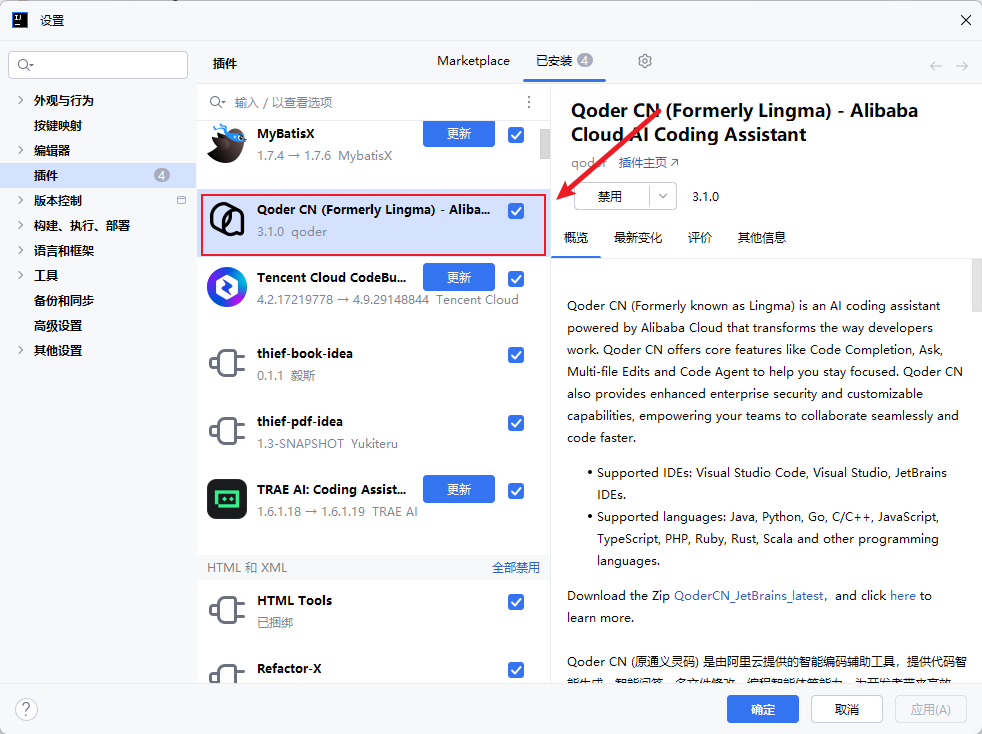The image size is (982, 734).
Task: Expand the 版本控制 settings node
Action: click(20, 200)
